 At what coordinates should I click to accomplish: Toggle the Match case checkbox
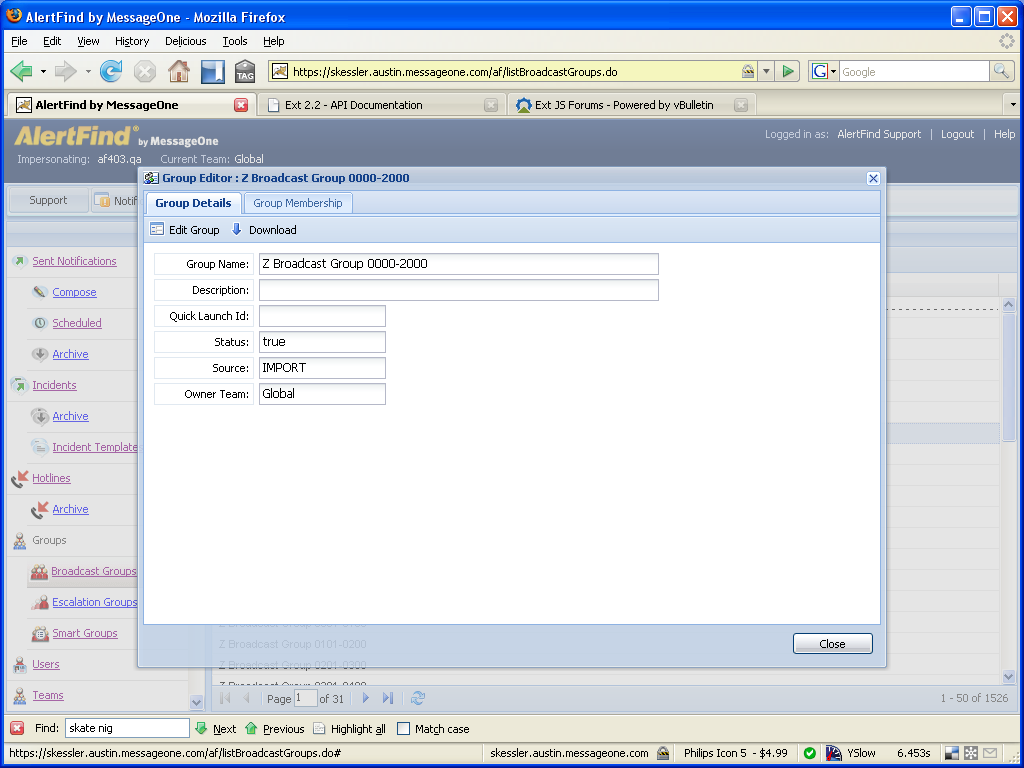pyautogui.click(x=404, y=728)
